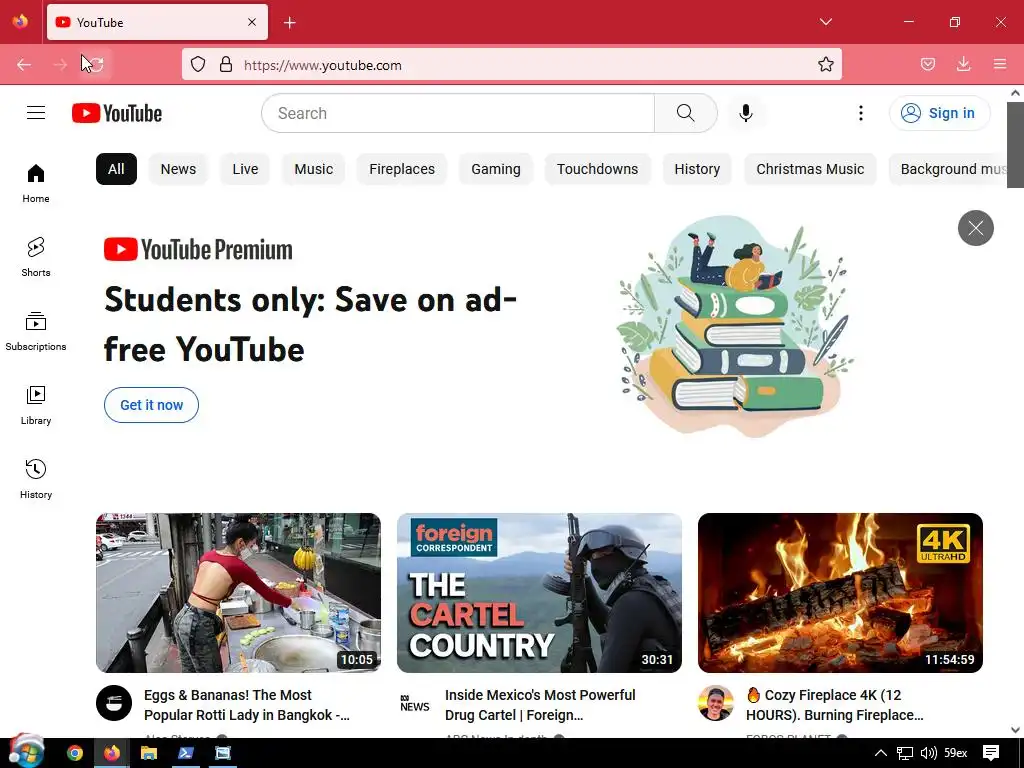Open Cozy Fireplace 4K video title

(835, 705)
